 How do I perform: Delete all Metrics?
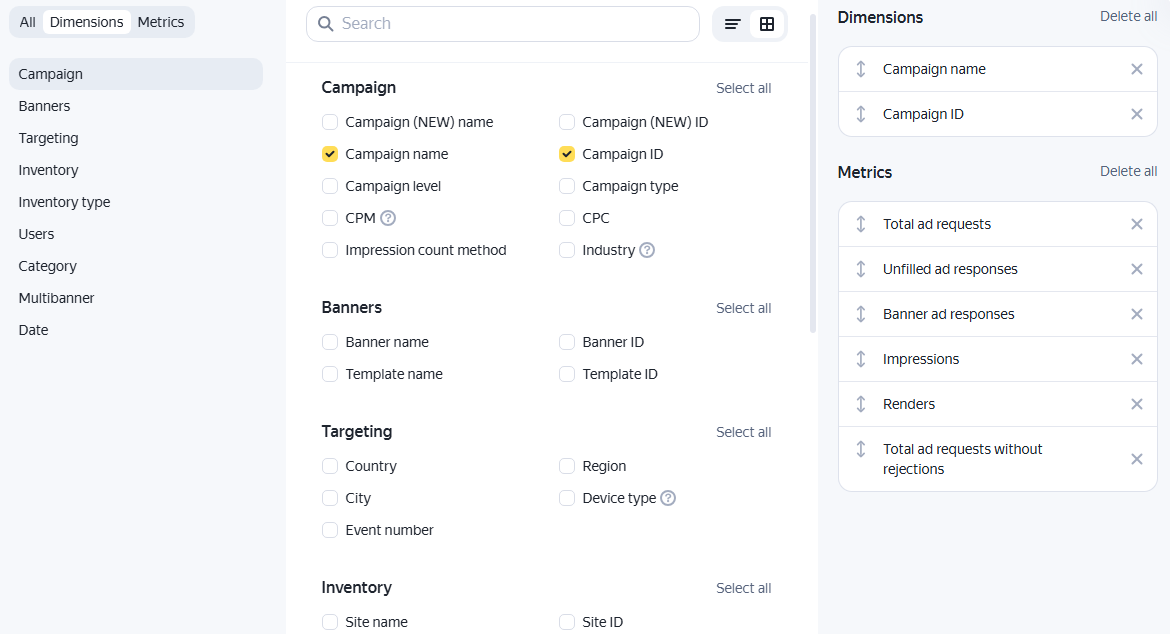point(1128,171)
